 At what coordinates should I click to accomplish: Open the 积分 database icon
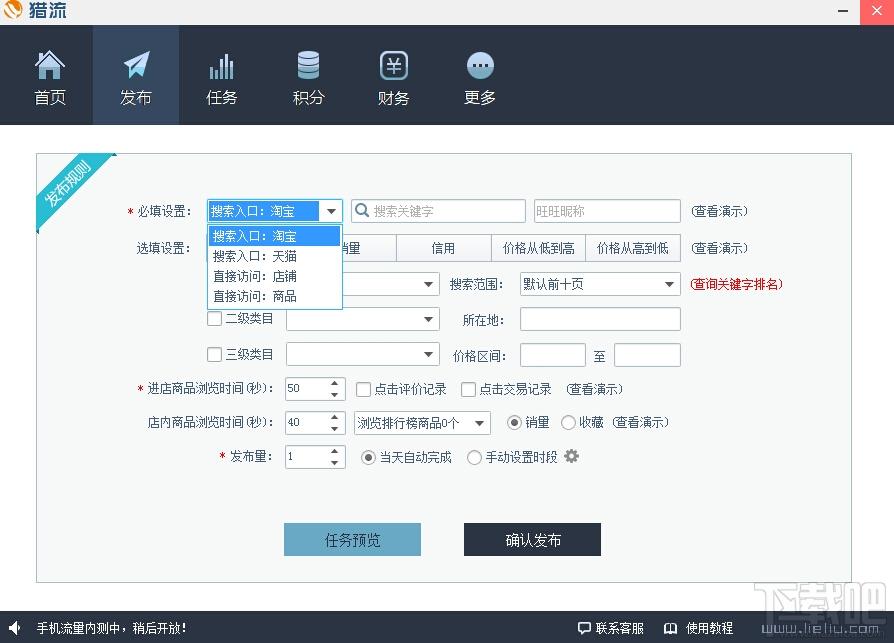point(308,65)
